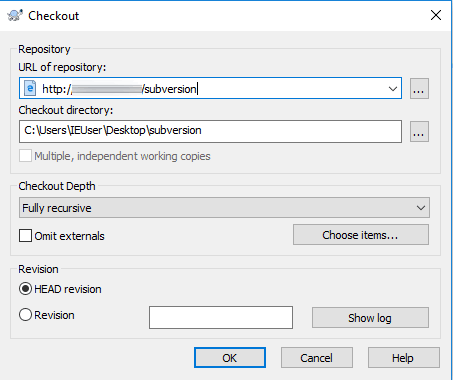Open the URL of repository dropdown arrow
The height and width of the screenshot is (380, 453).
click(393, 89)
